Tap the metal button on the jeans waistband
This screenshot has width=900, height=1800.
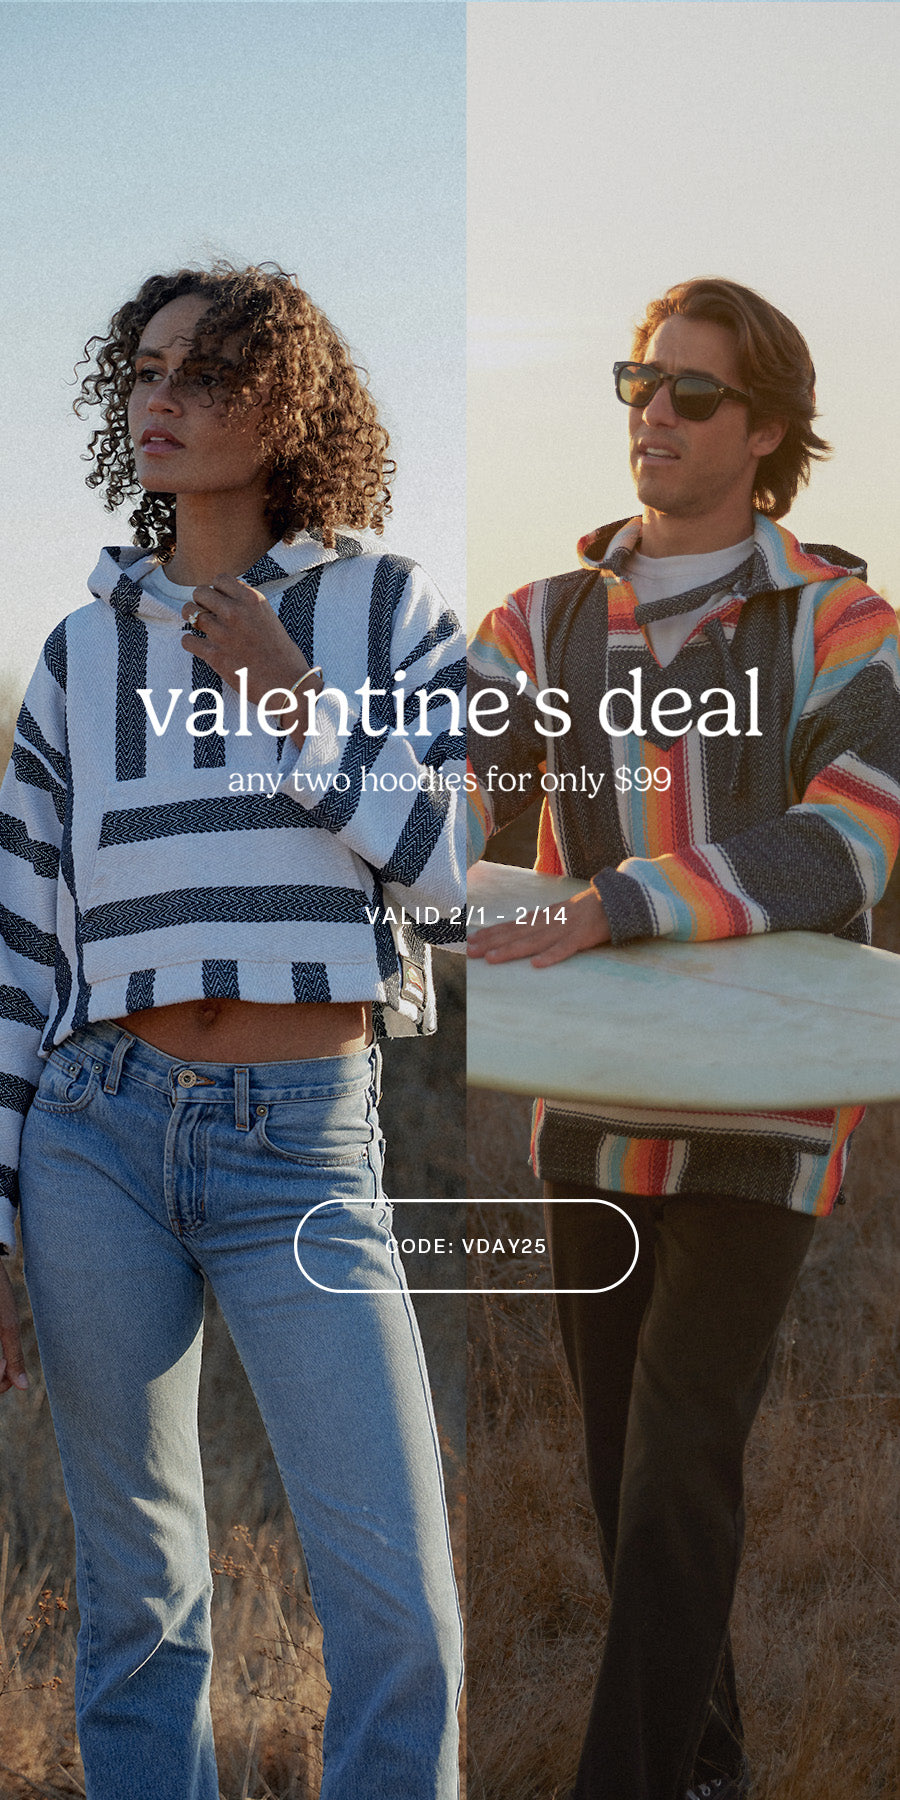click(186, 1077)
